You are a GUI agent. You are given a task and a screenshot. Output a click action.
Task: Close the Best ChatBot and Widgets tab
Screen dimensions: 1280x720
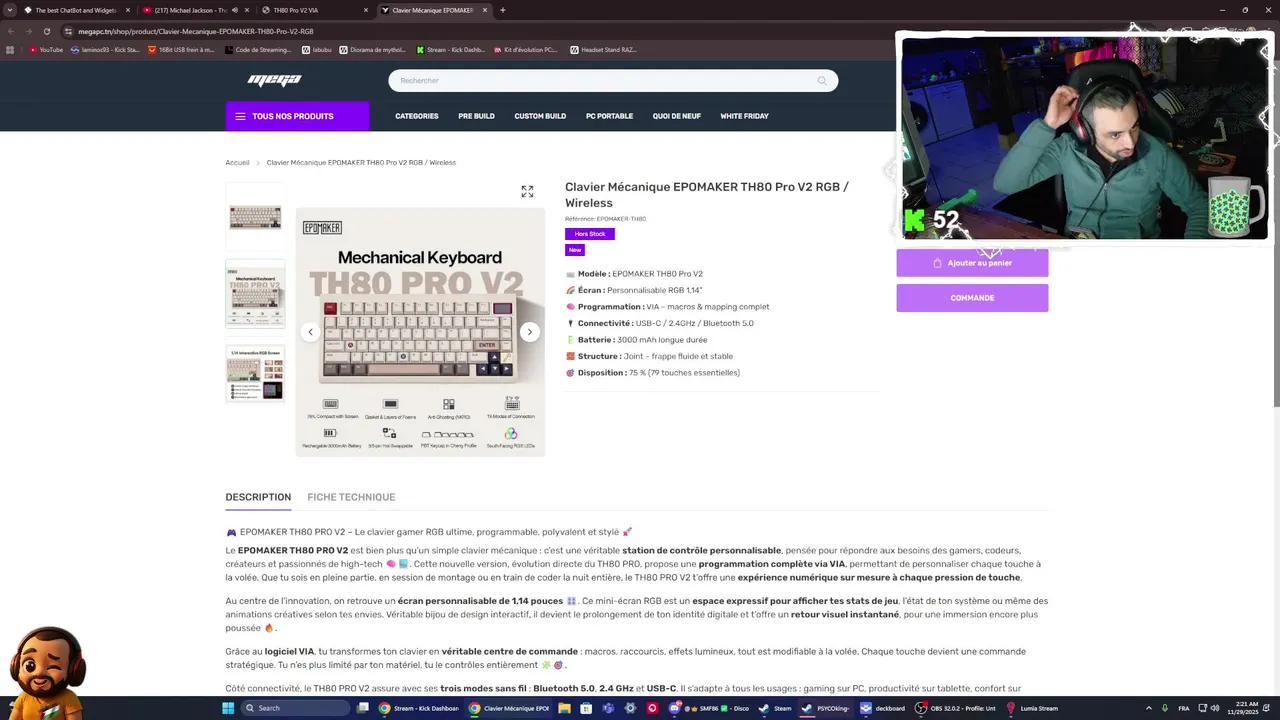click(128, 10)
